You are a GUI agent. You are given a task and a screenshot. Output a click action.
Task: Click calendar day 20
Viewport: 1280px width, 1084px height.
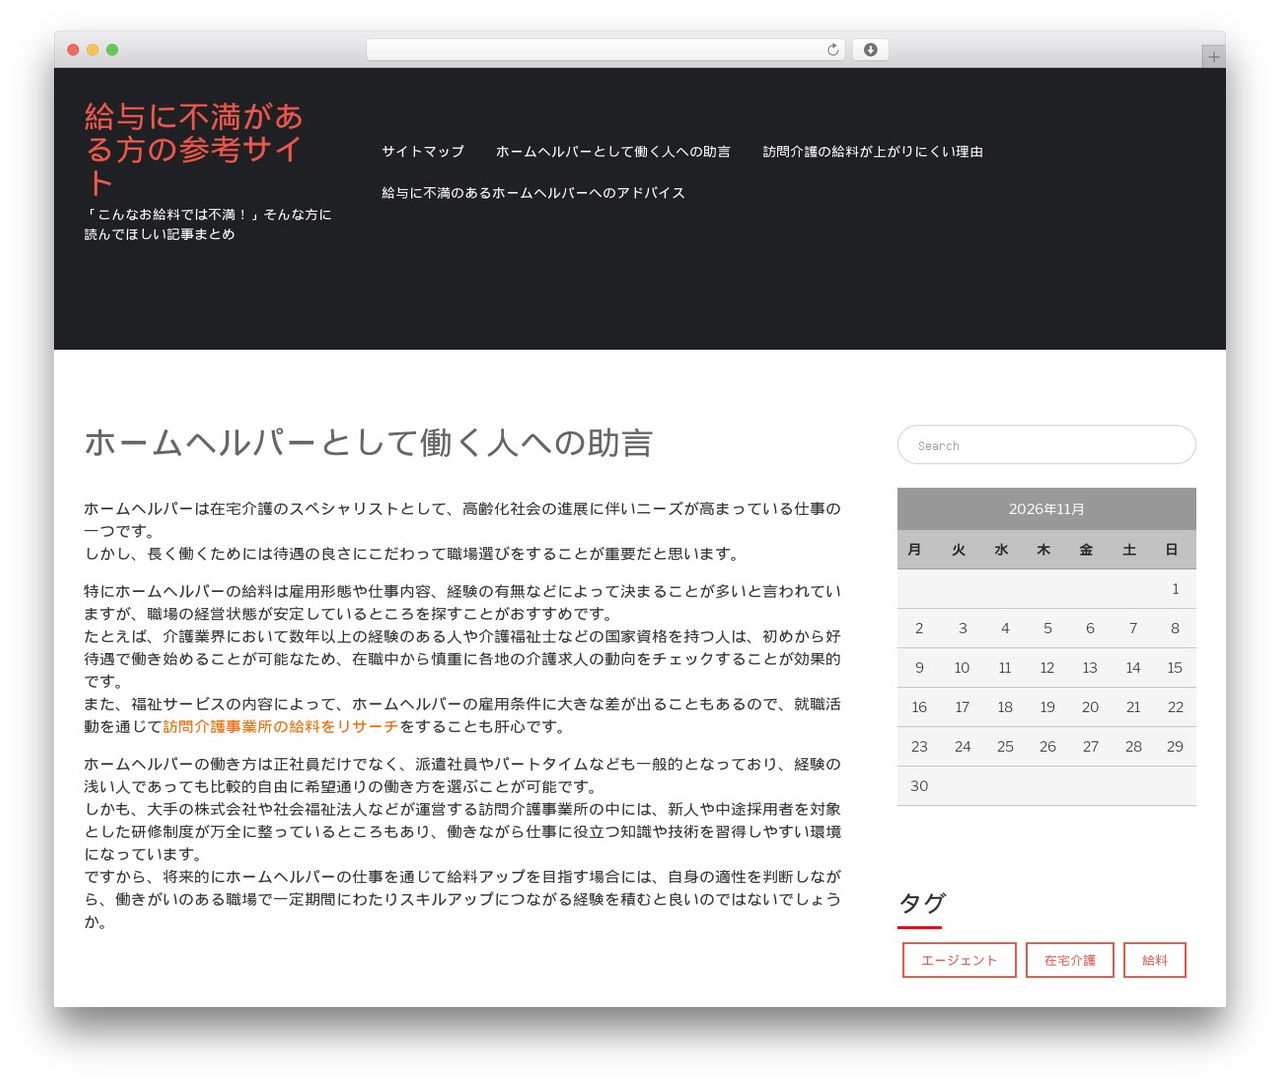point(1090,707)
